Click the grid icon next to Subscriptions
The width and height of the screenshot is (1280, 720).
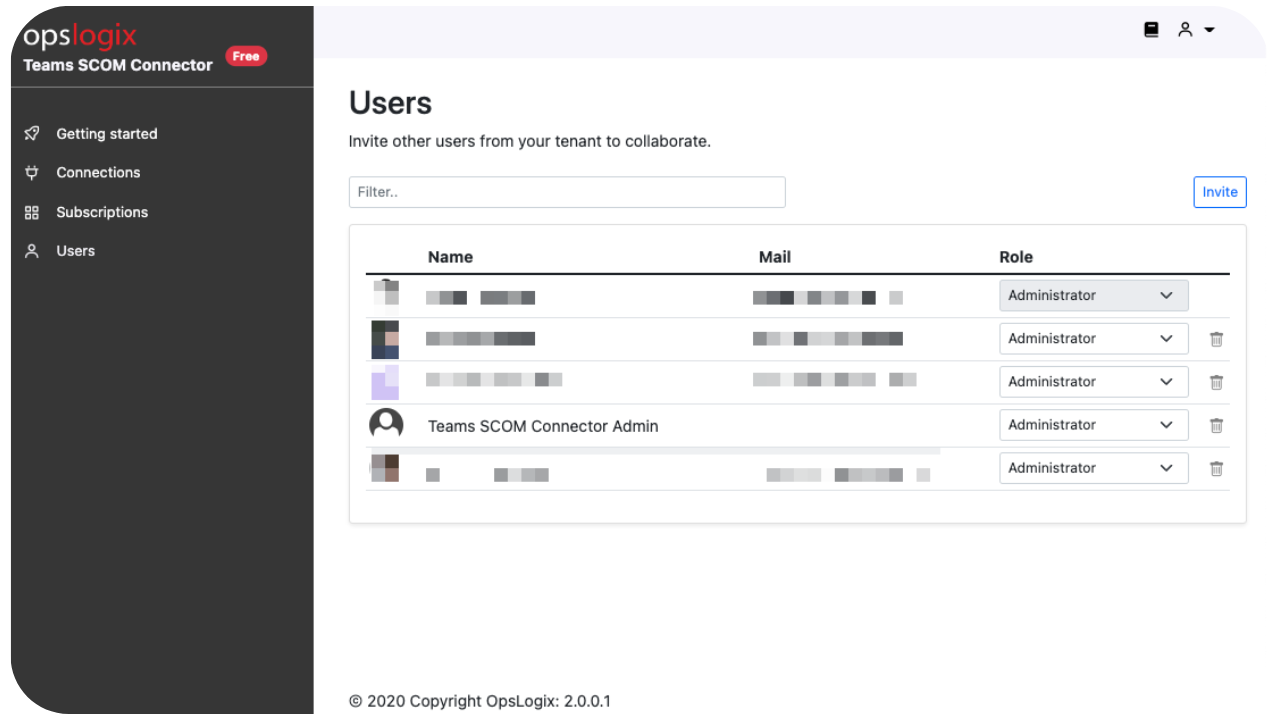point(32,212)
